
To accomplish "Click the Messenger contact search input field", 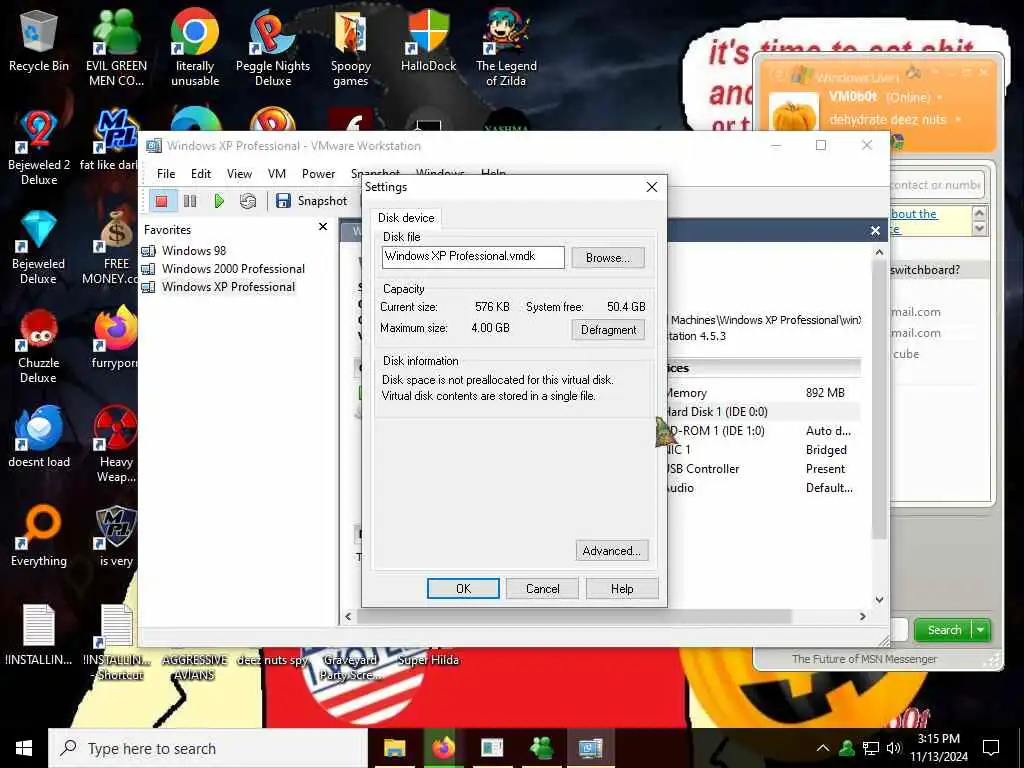I will click(936, 185).
